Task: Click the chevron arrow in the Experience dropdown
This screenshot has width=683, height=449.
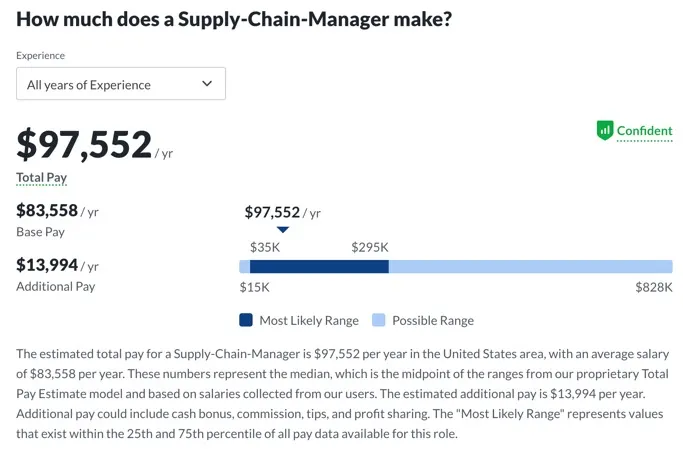Action: click(207, 84)
